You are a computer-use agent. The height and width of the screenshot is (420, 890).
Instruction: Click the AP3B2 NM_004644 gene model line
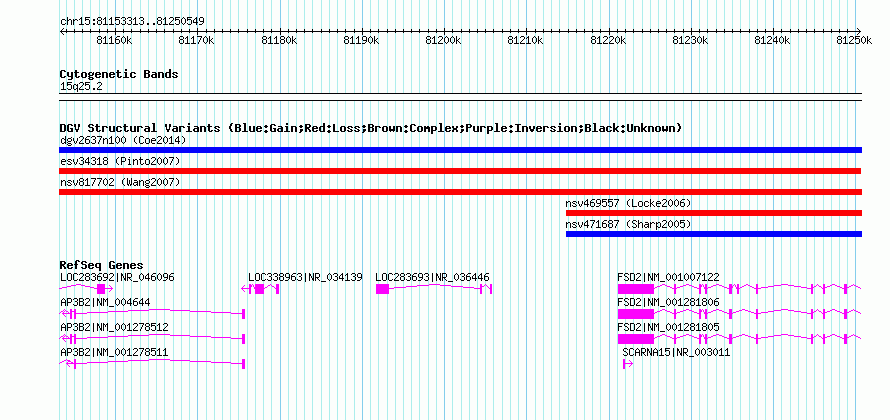tap(152, 313)
